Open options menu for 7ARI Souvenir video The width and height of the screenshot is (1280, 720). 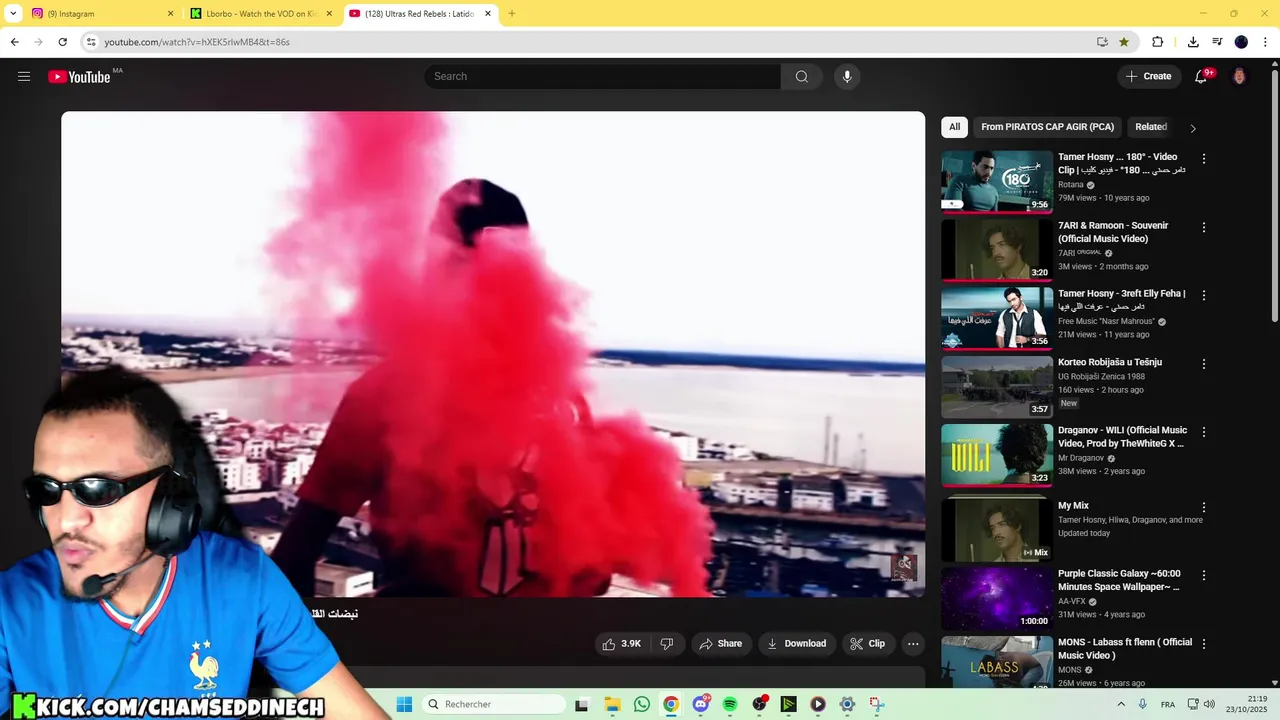[1204, 227]
